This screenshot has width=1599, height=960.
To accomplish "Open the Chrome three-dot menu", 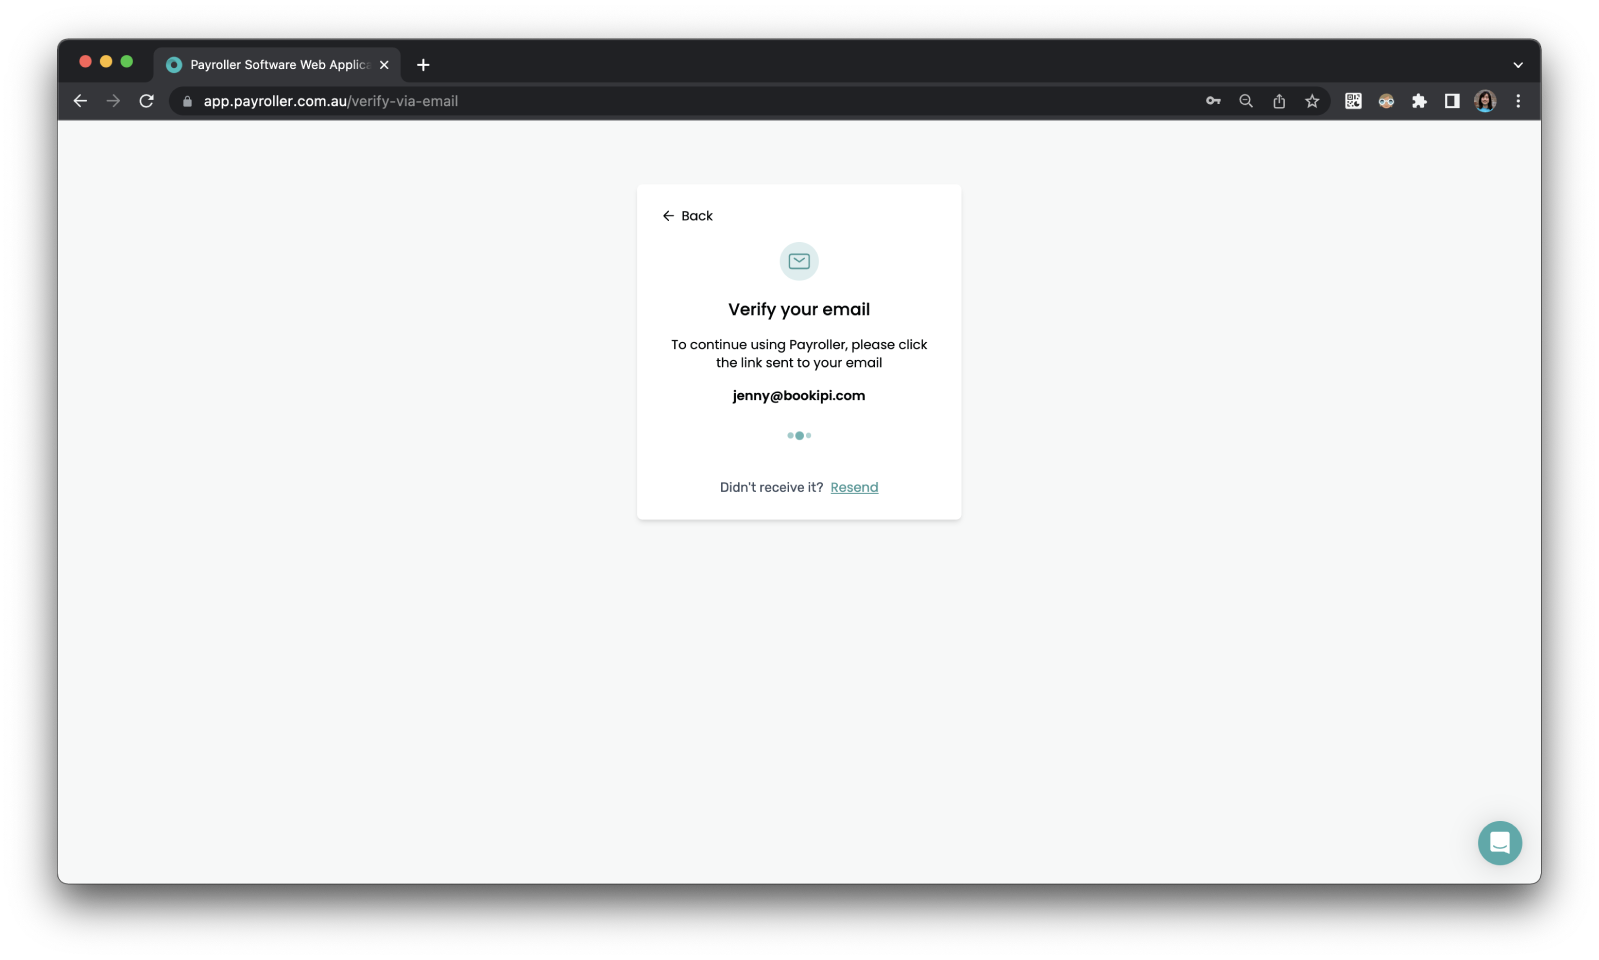I will [x=1518, y=101].
